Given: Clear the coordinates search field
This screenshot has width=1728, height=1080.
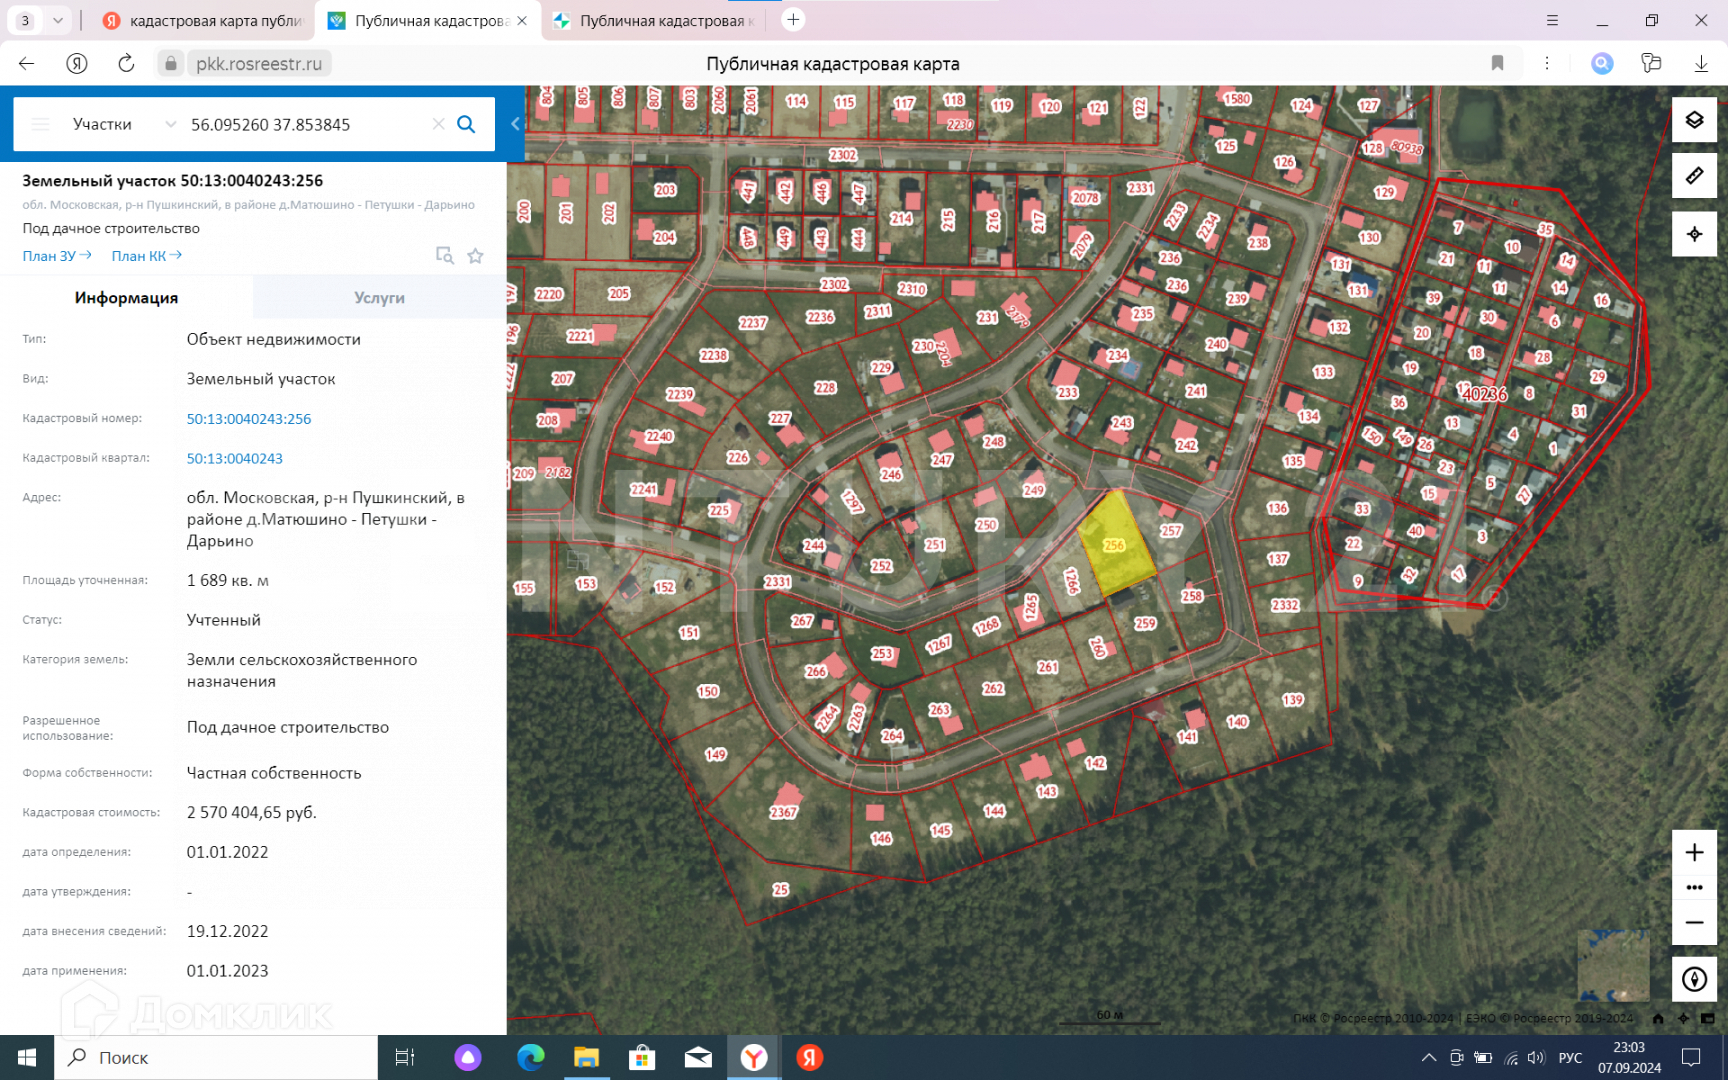Looking at the screenshot, I should pyautogui.click(x=438, y=124).
